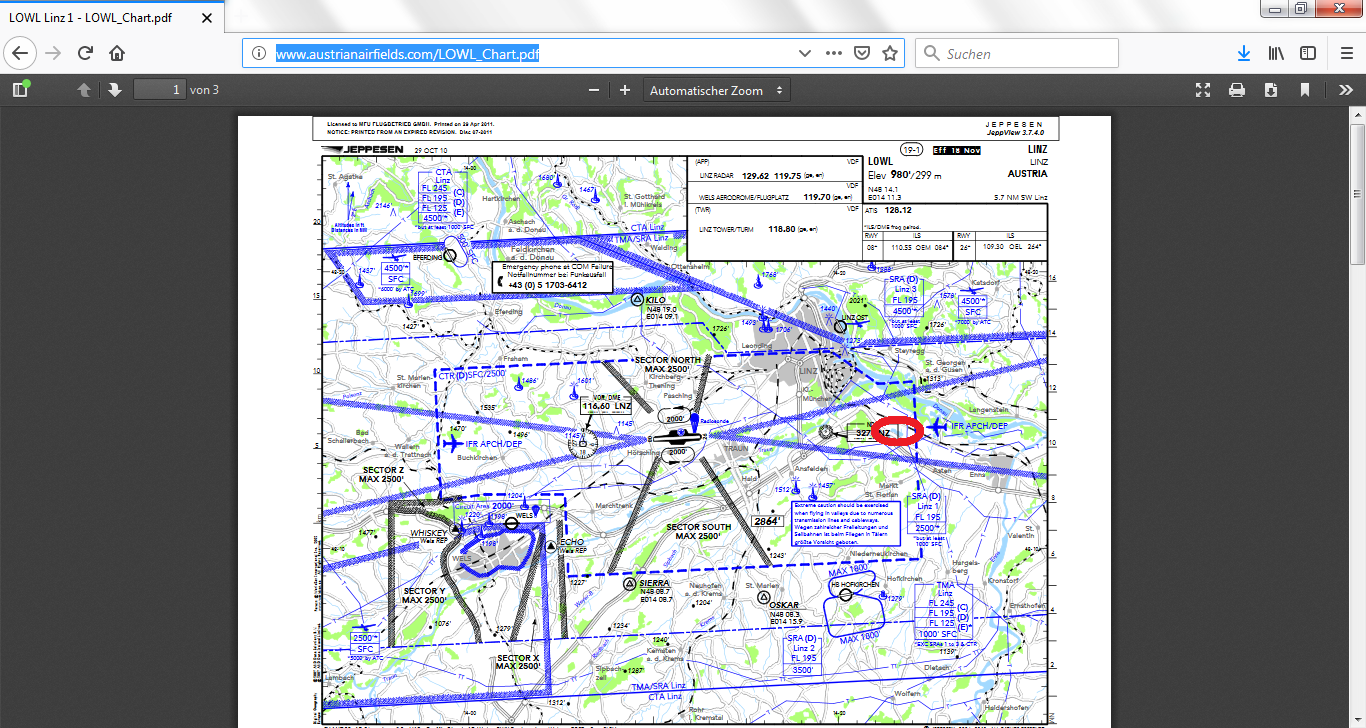Save the page to Pocket
This screenshot has height=728, width=1366.
[x=862, y=53]
